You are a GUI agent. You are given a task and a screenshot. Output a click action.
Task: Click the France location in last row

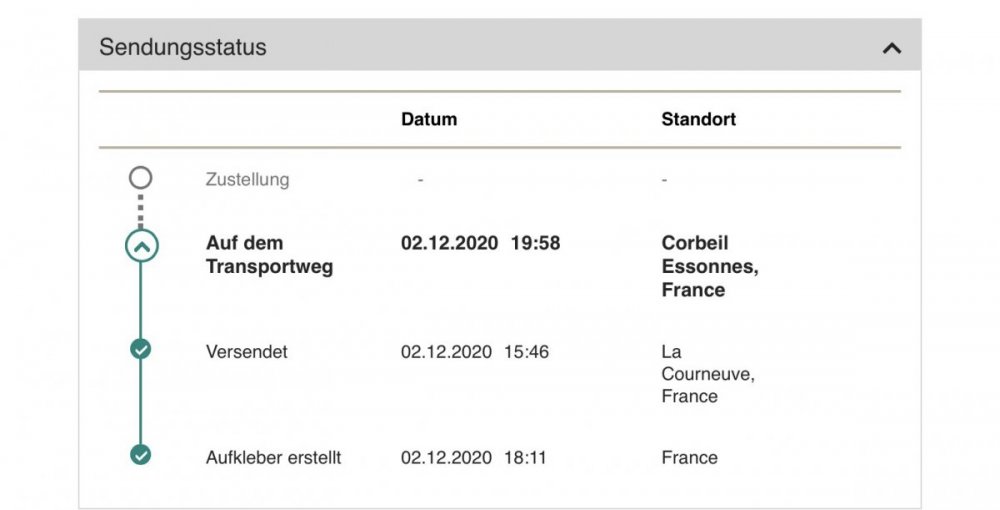click(x=689, y=458)
